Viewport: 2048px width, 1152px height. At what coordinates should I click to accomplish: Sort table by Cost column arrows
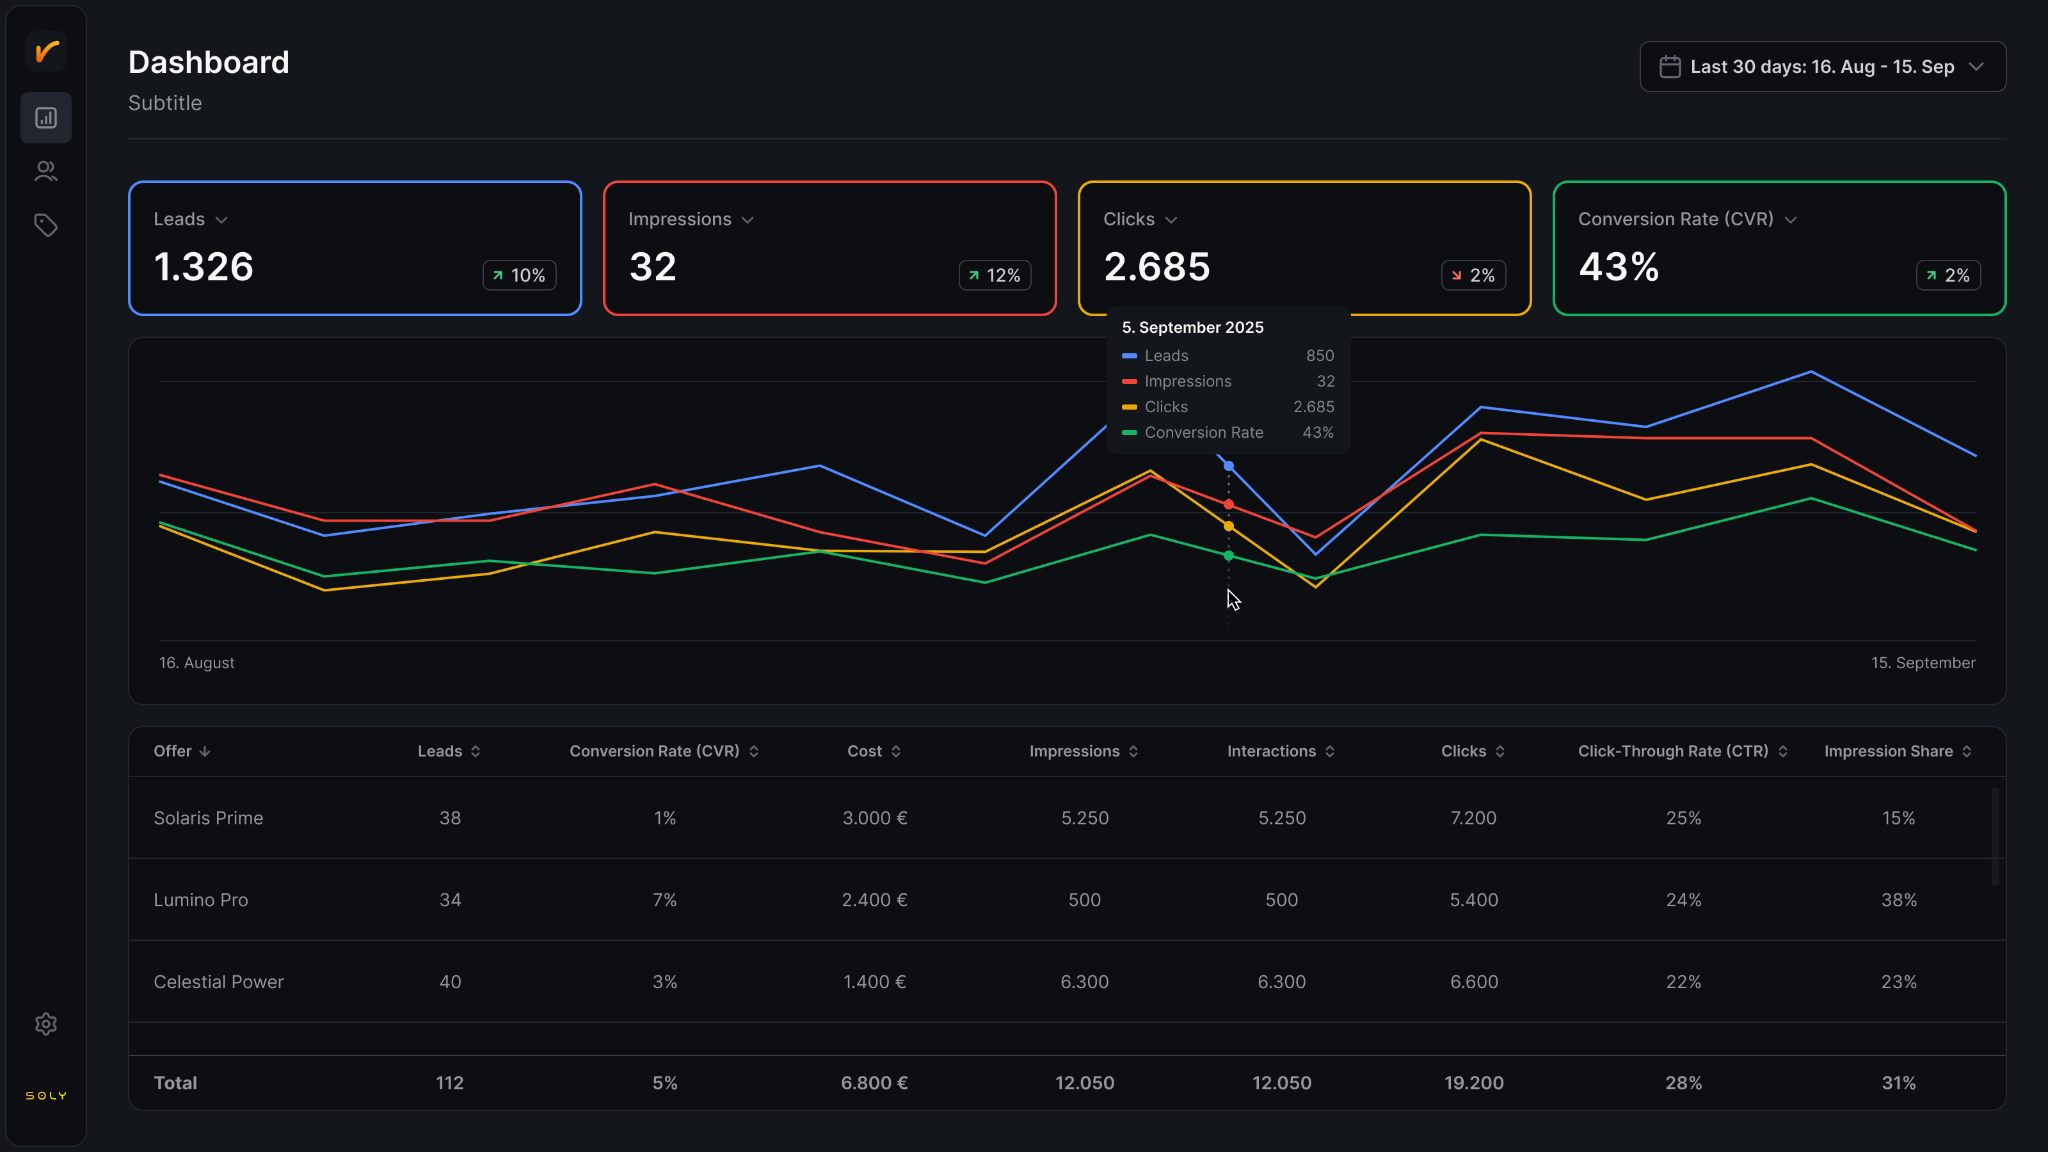point(896,752)
